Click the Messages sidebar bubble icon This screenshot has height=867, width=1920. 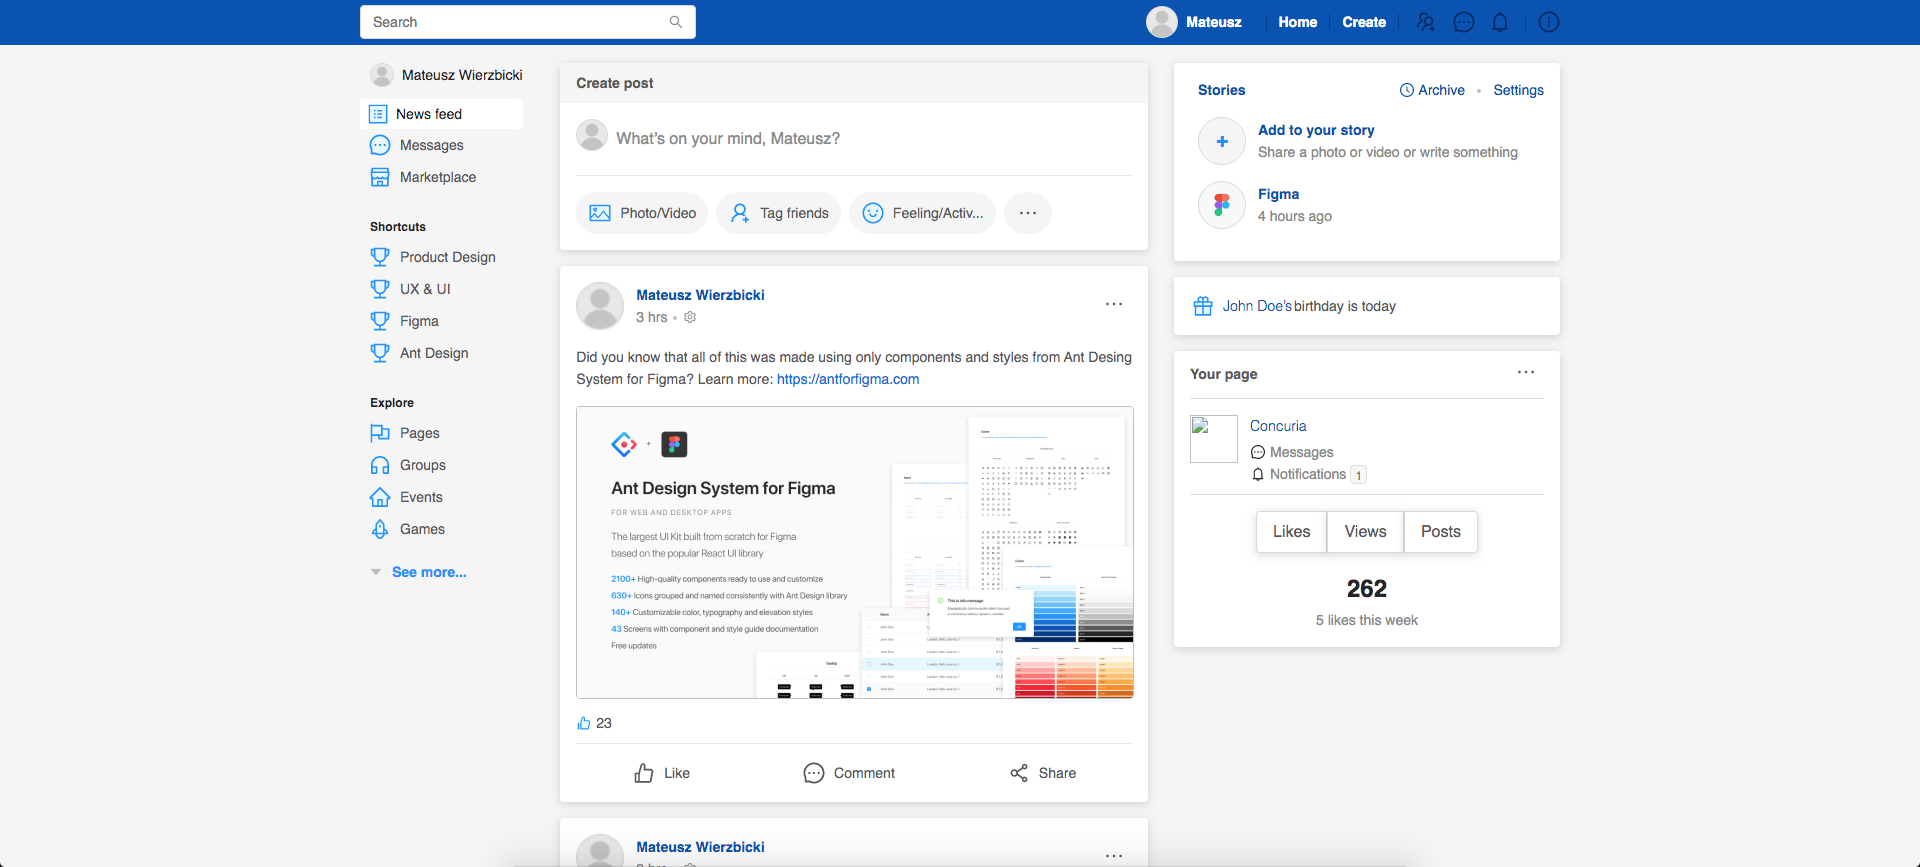tap(380, 145)
